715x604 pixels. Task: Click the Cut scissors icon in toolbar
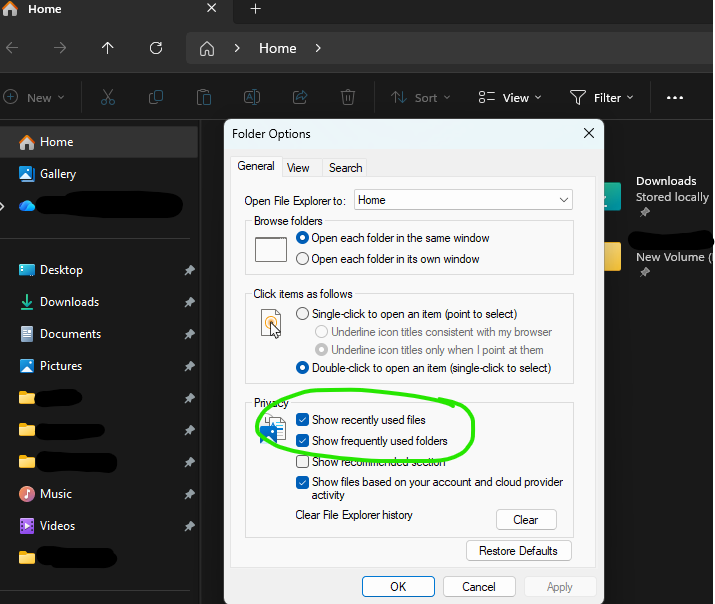tap(108, 97)
